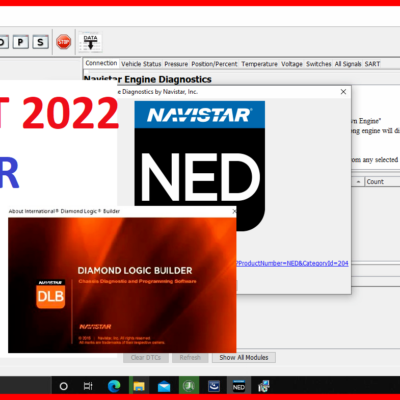Click About International Diamond Logic Builder title
The height and width of the screenshot is (400, 400).
point(64,211)
